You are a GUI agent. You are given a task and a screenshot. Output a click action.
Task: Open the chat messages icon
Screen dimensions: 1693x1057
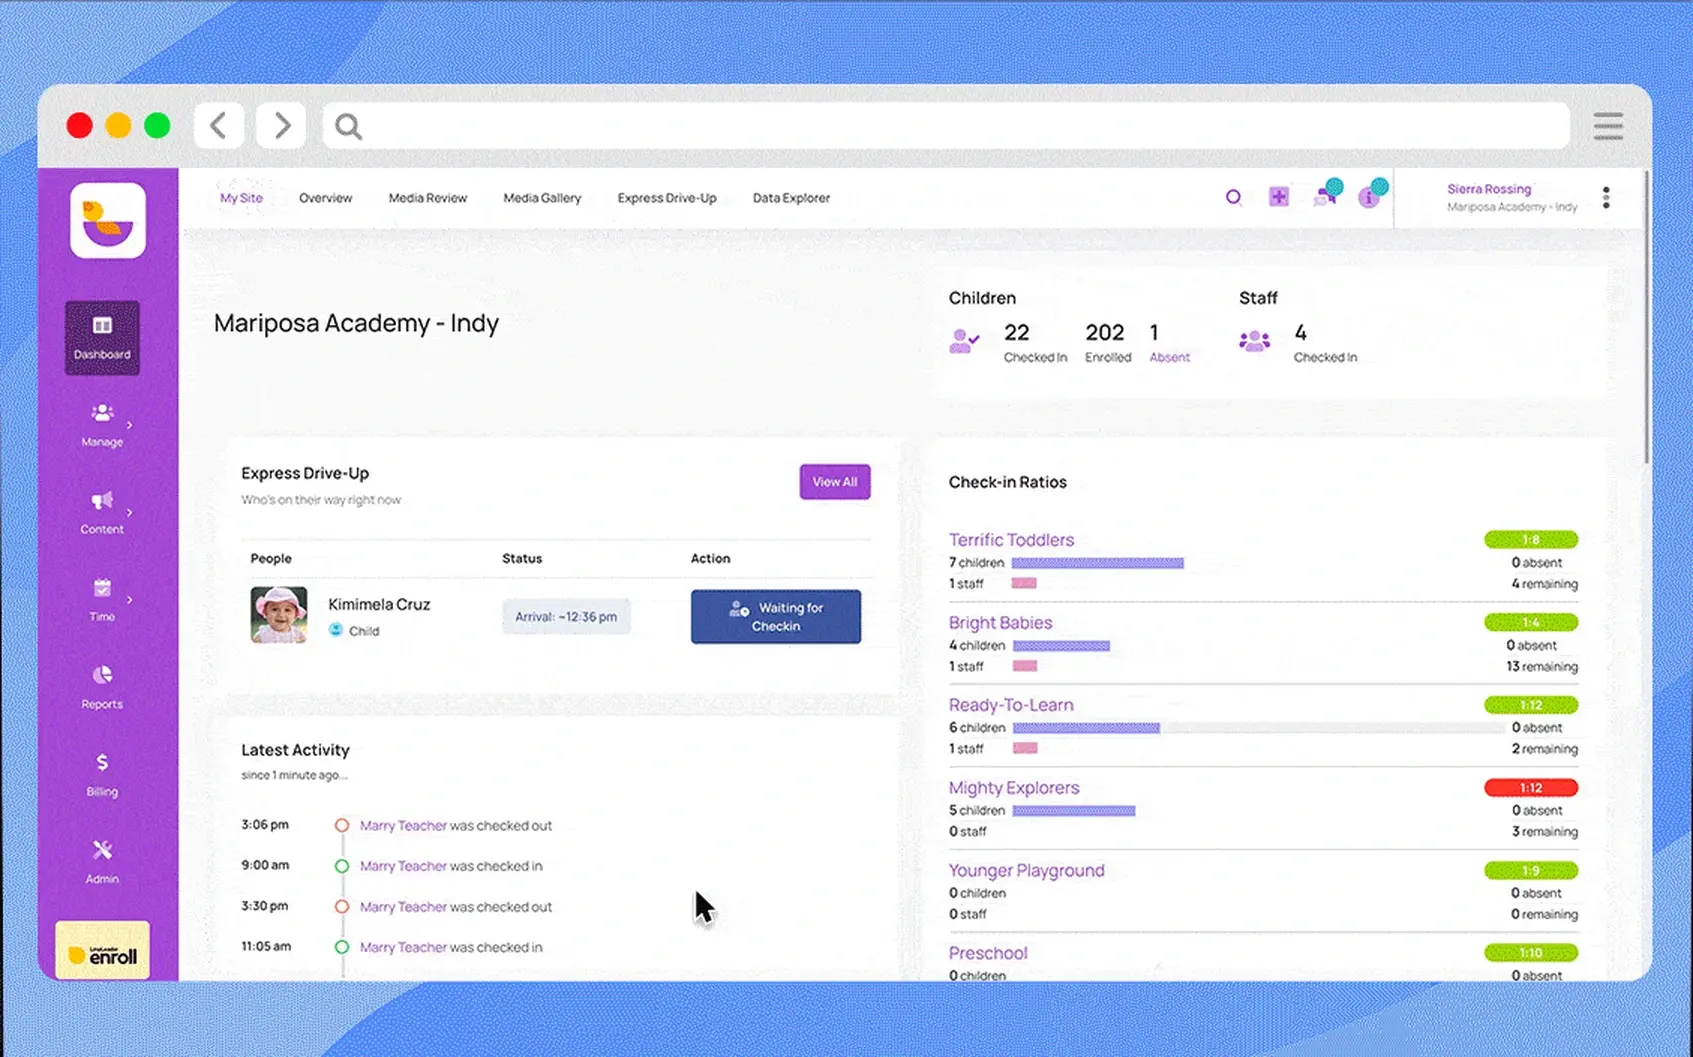tap(1326, 194)
